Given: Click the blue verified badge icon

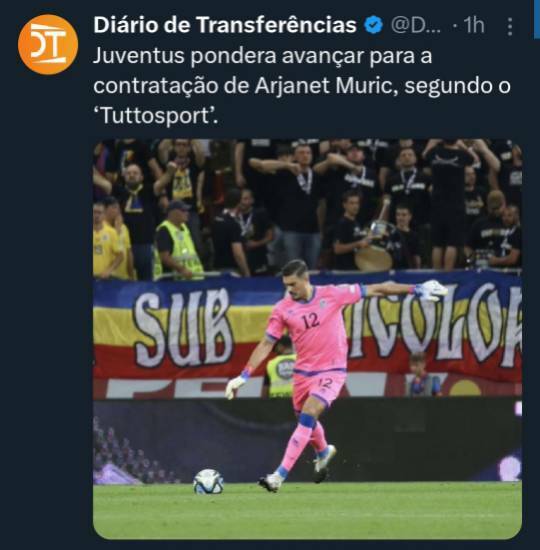Looking at the screenshot, I should coord(373,25).
